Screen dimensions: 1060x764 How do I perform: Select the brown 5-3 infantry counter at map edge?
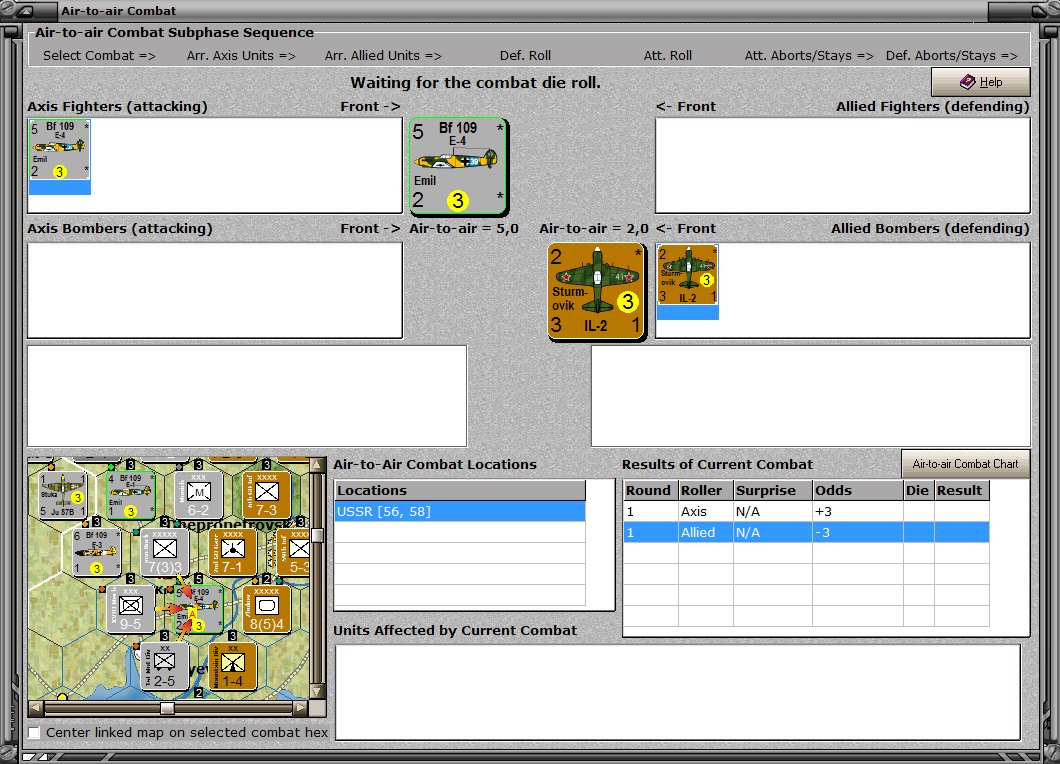click(x=293, y=552)
